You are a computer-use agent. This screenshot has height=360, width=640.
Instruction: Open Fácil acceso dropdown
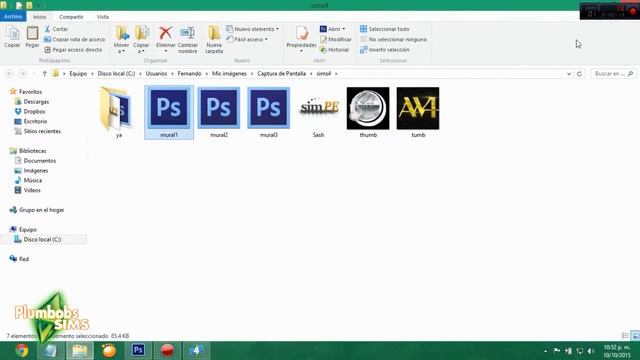coord(267,40)
